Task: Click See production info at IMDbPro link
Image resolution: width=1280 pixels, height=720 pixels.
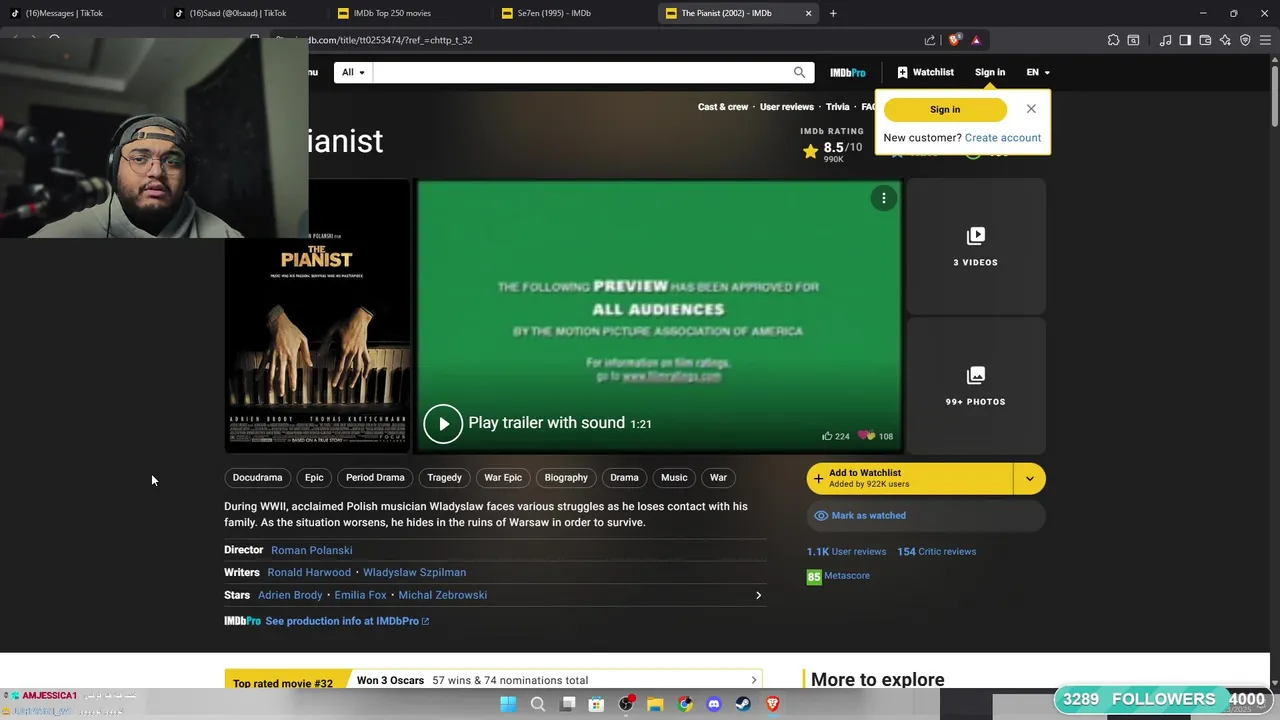Action: 346,621
